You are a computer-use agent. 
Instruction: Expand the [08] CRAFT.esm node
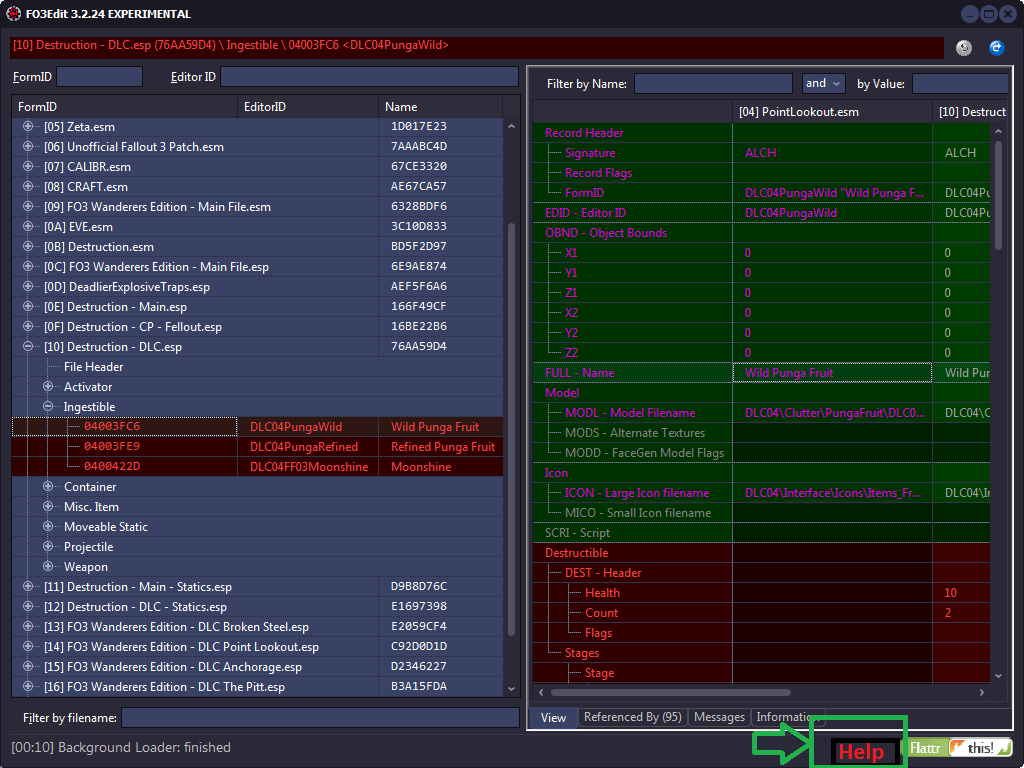pyautogui.click(x=28, y=187)
